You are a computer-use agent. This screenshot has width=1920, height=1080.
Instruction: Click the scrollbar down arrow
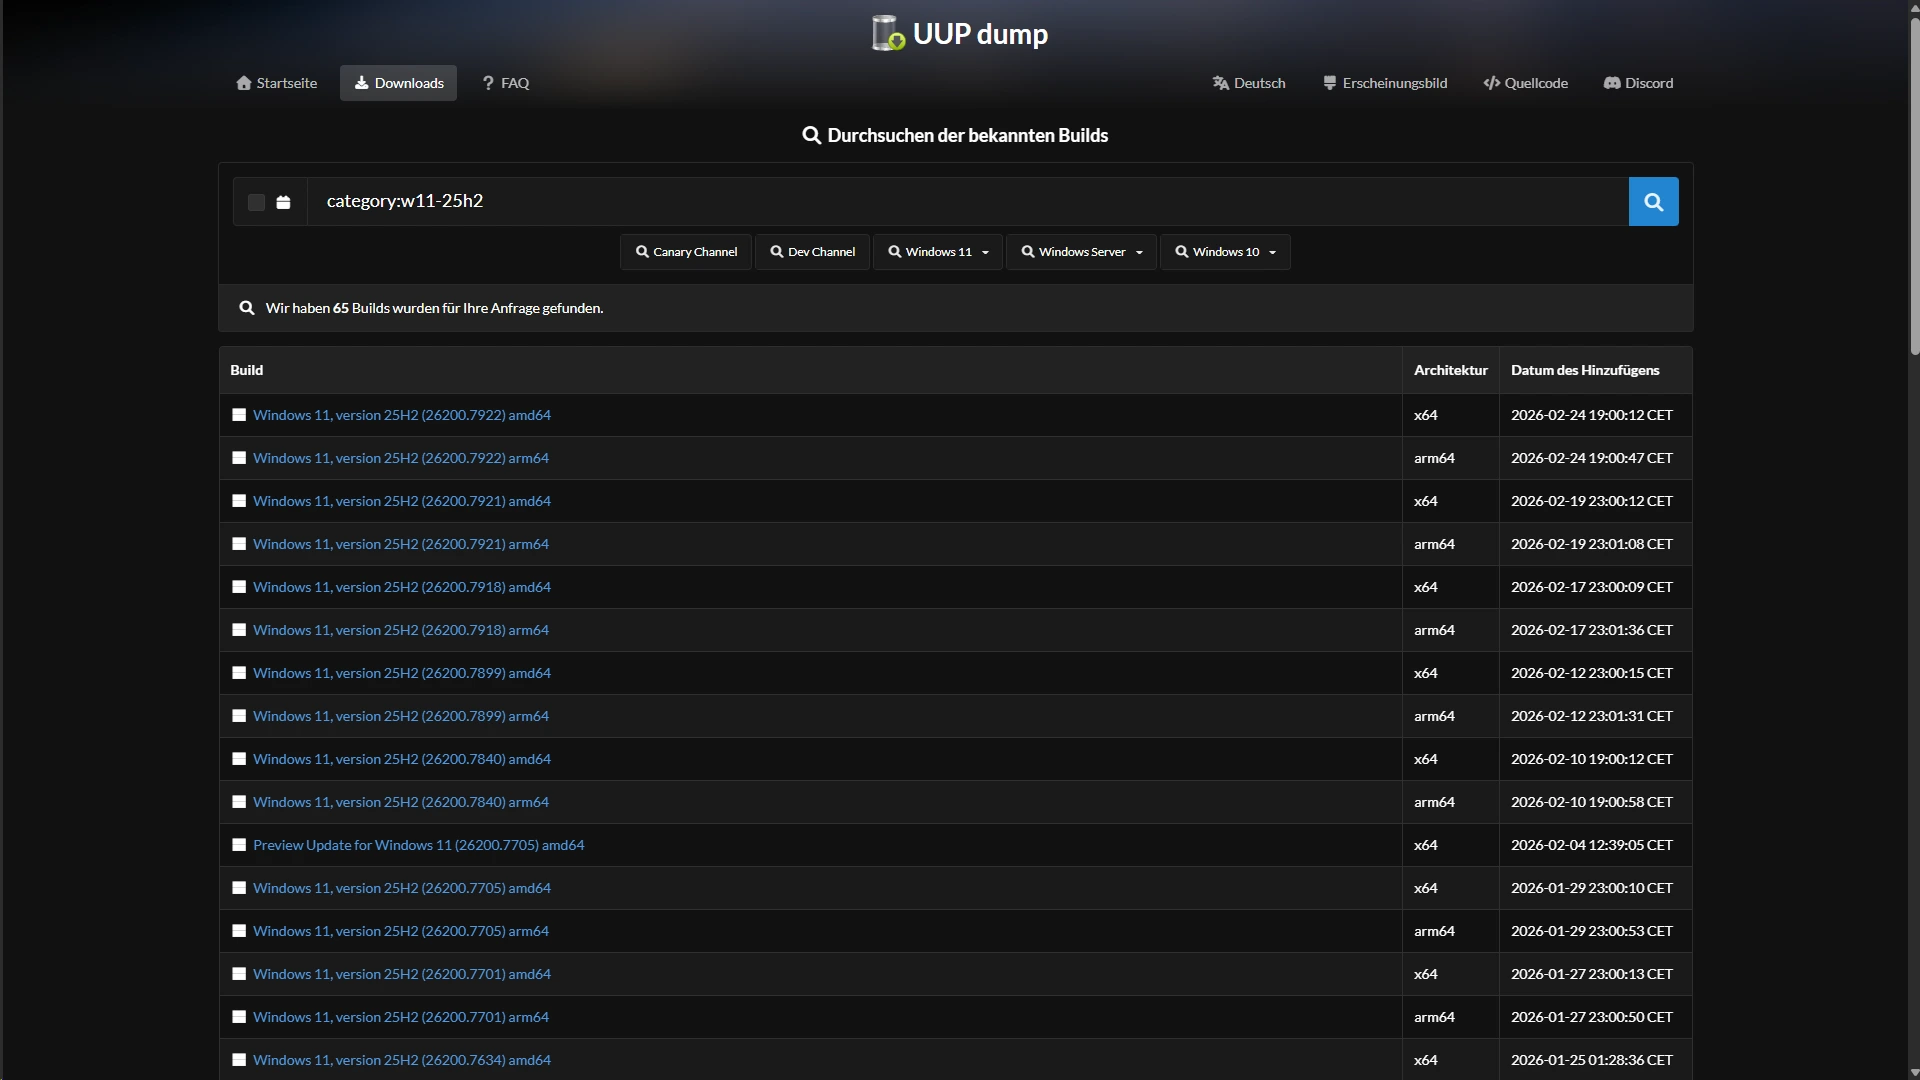(x=1914, y=1072)
